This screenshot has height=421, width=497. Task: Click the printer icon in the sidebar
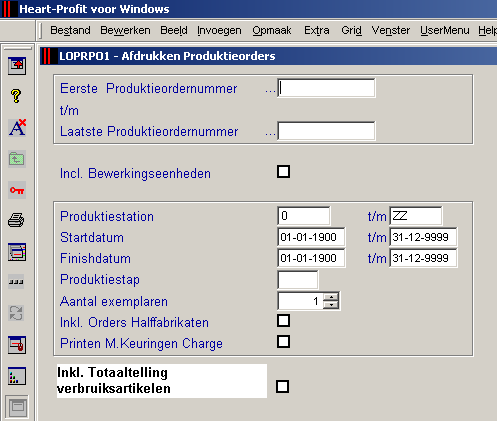(x=16, y=220)
